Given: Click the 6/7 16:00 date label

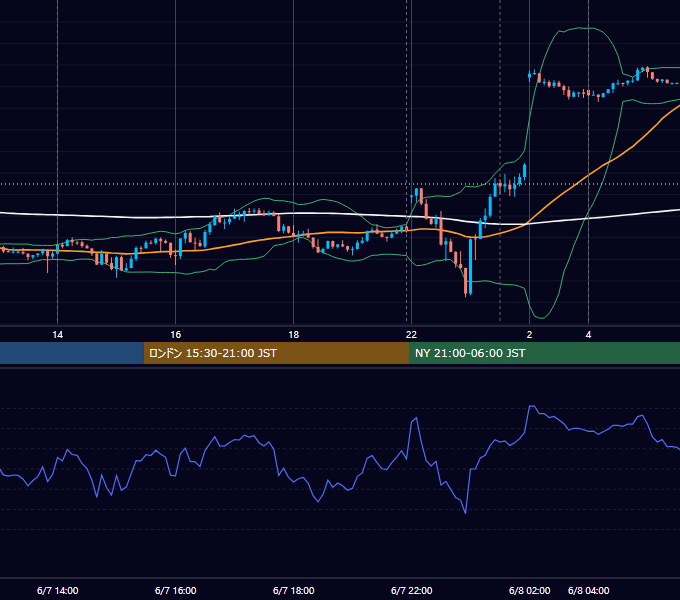Looking at the screenshot, I should tap(176, 590).
